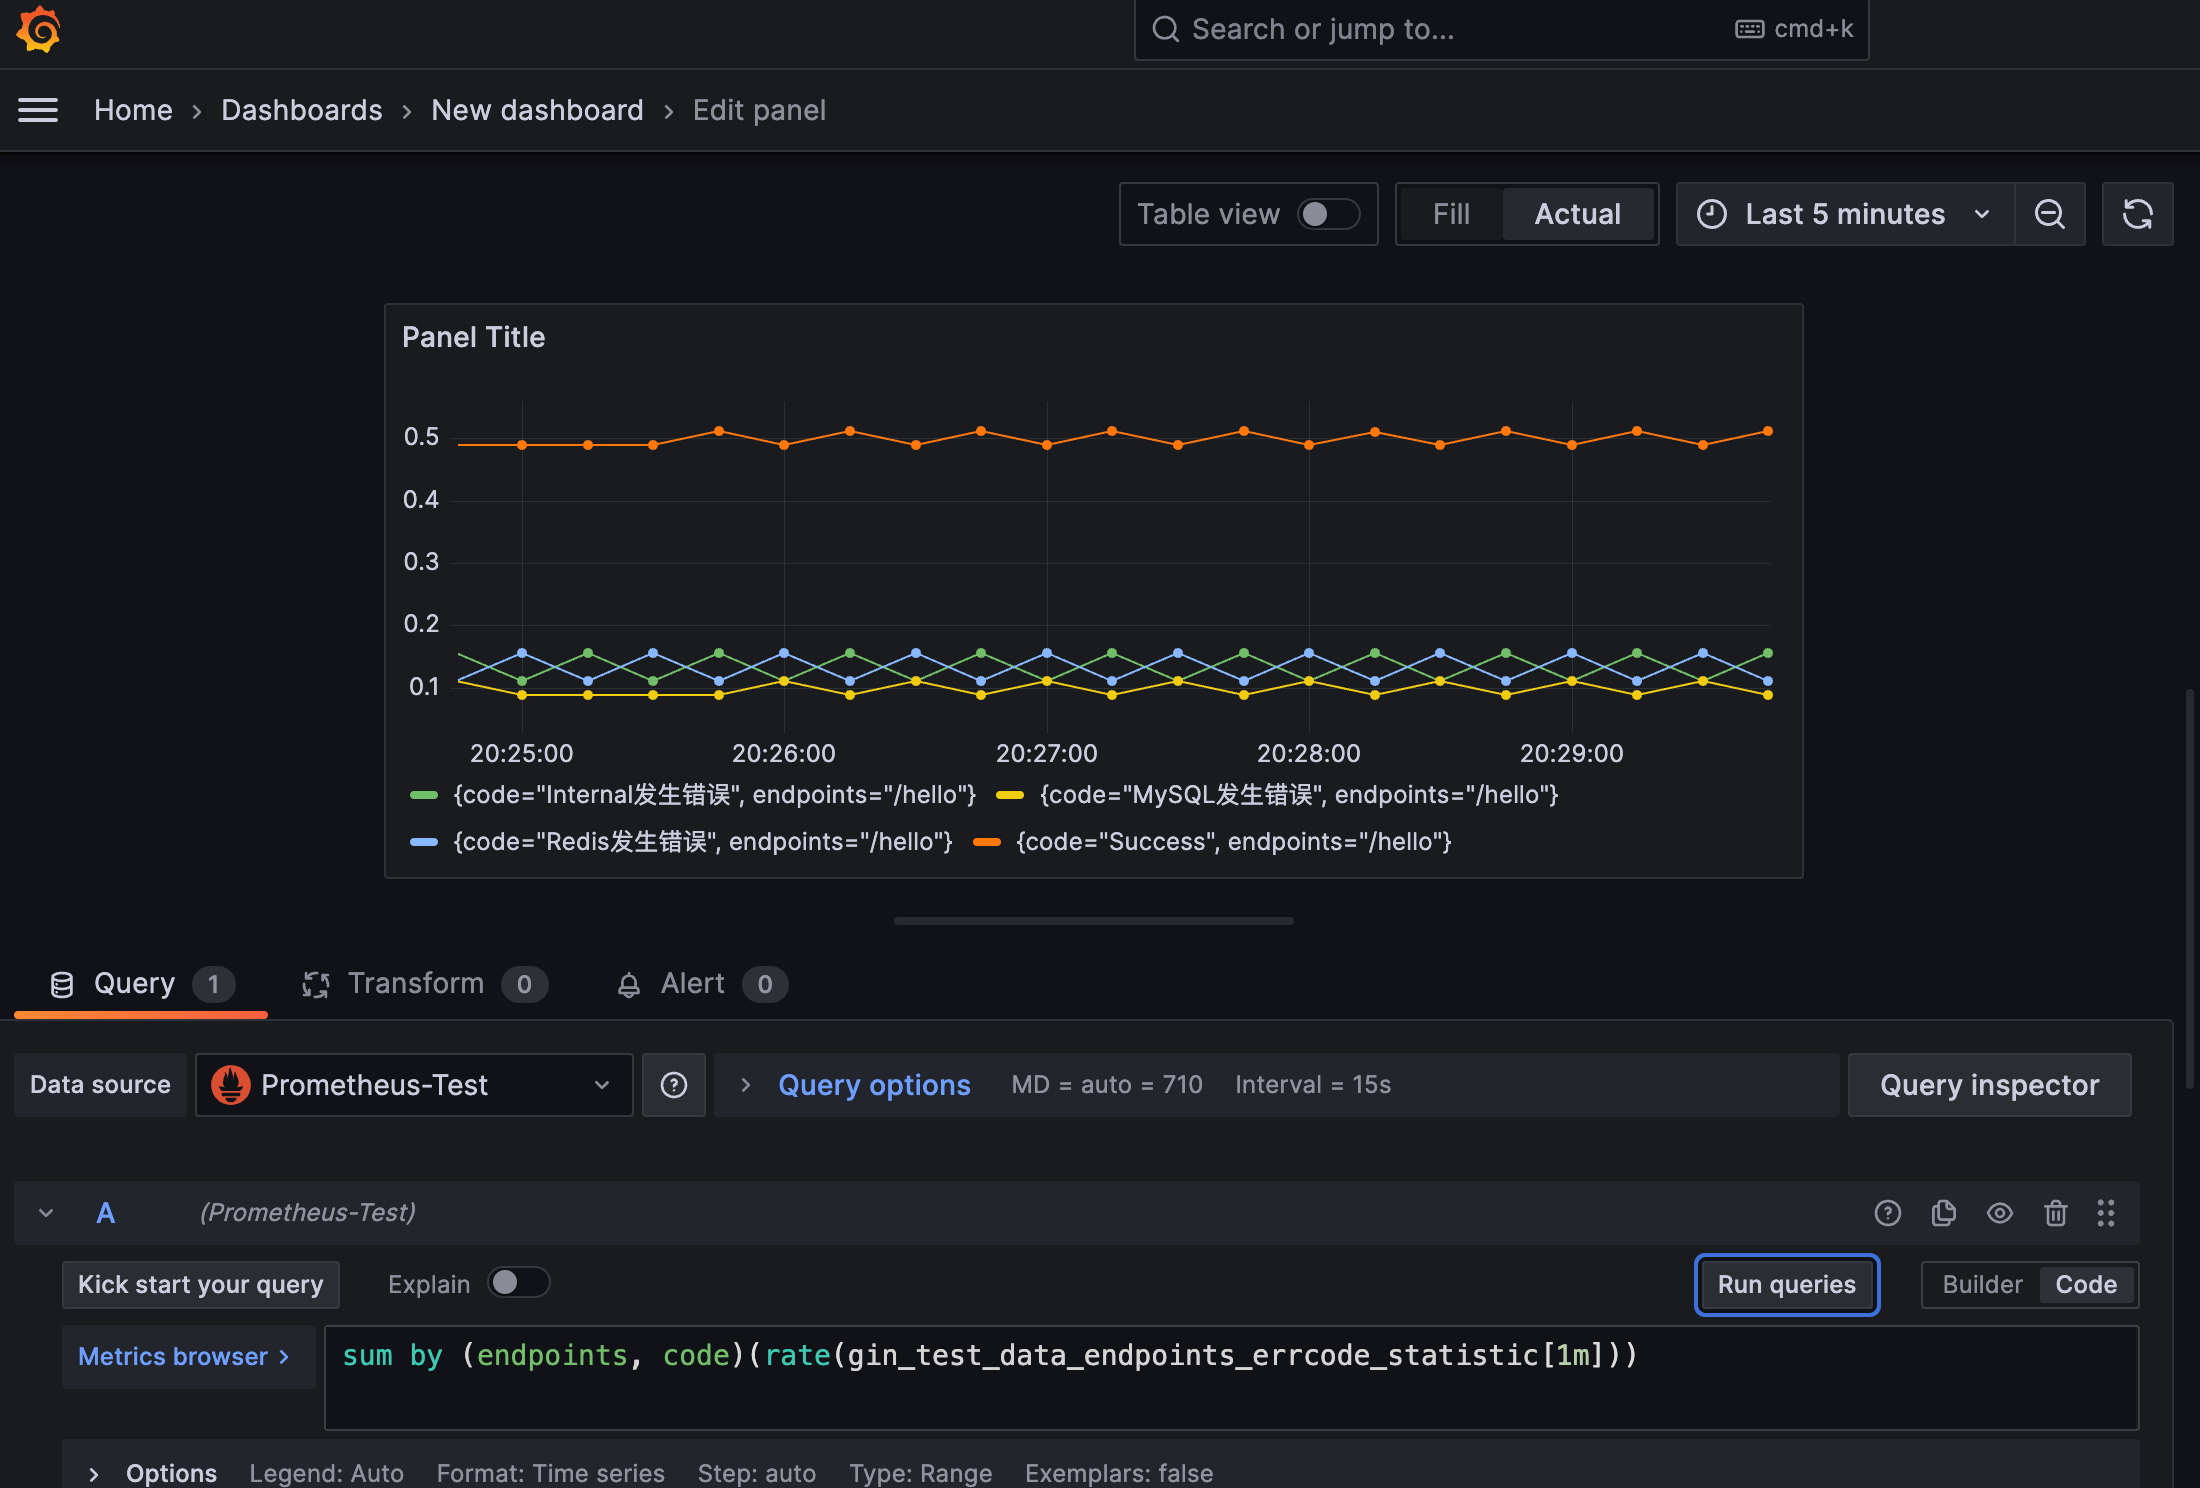Expand the Query options section
Viewport: 2200px width, 1488px height.
click(873, 1085)
